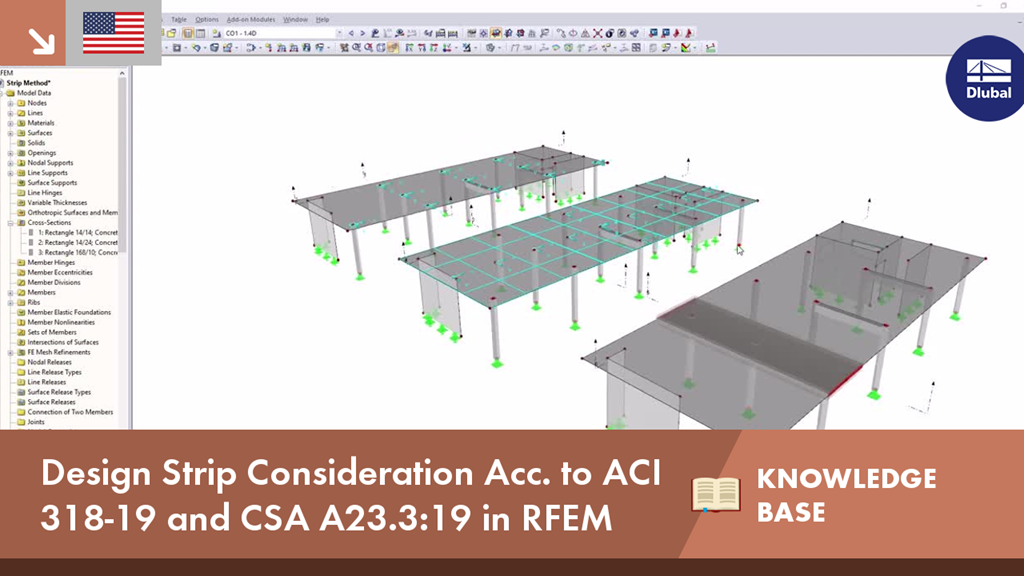Click the last red flag toolbar icon
The image size is (1024, 576).
[689, 33]
